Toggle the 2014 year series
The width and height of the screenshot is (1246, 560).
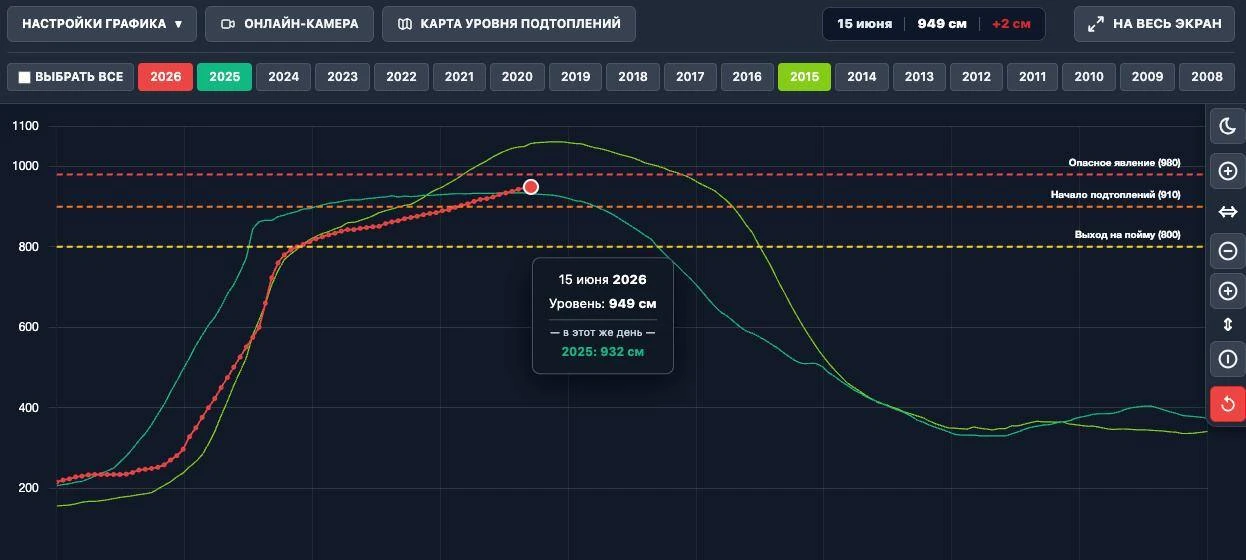tap(861, 77)
